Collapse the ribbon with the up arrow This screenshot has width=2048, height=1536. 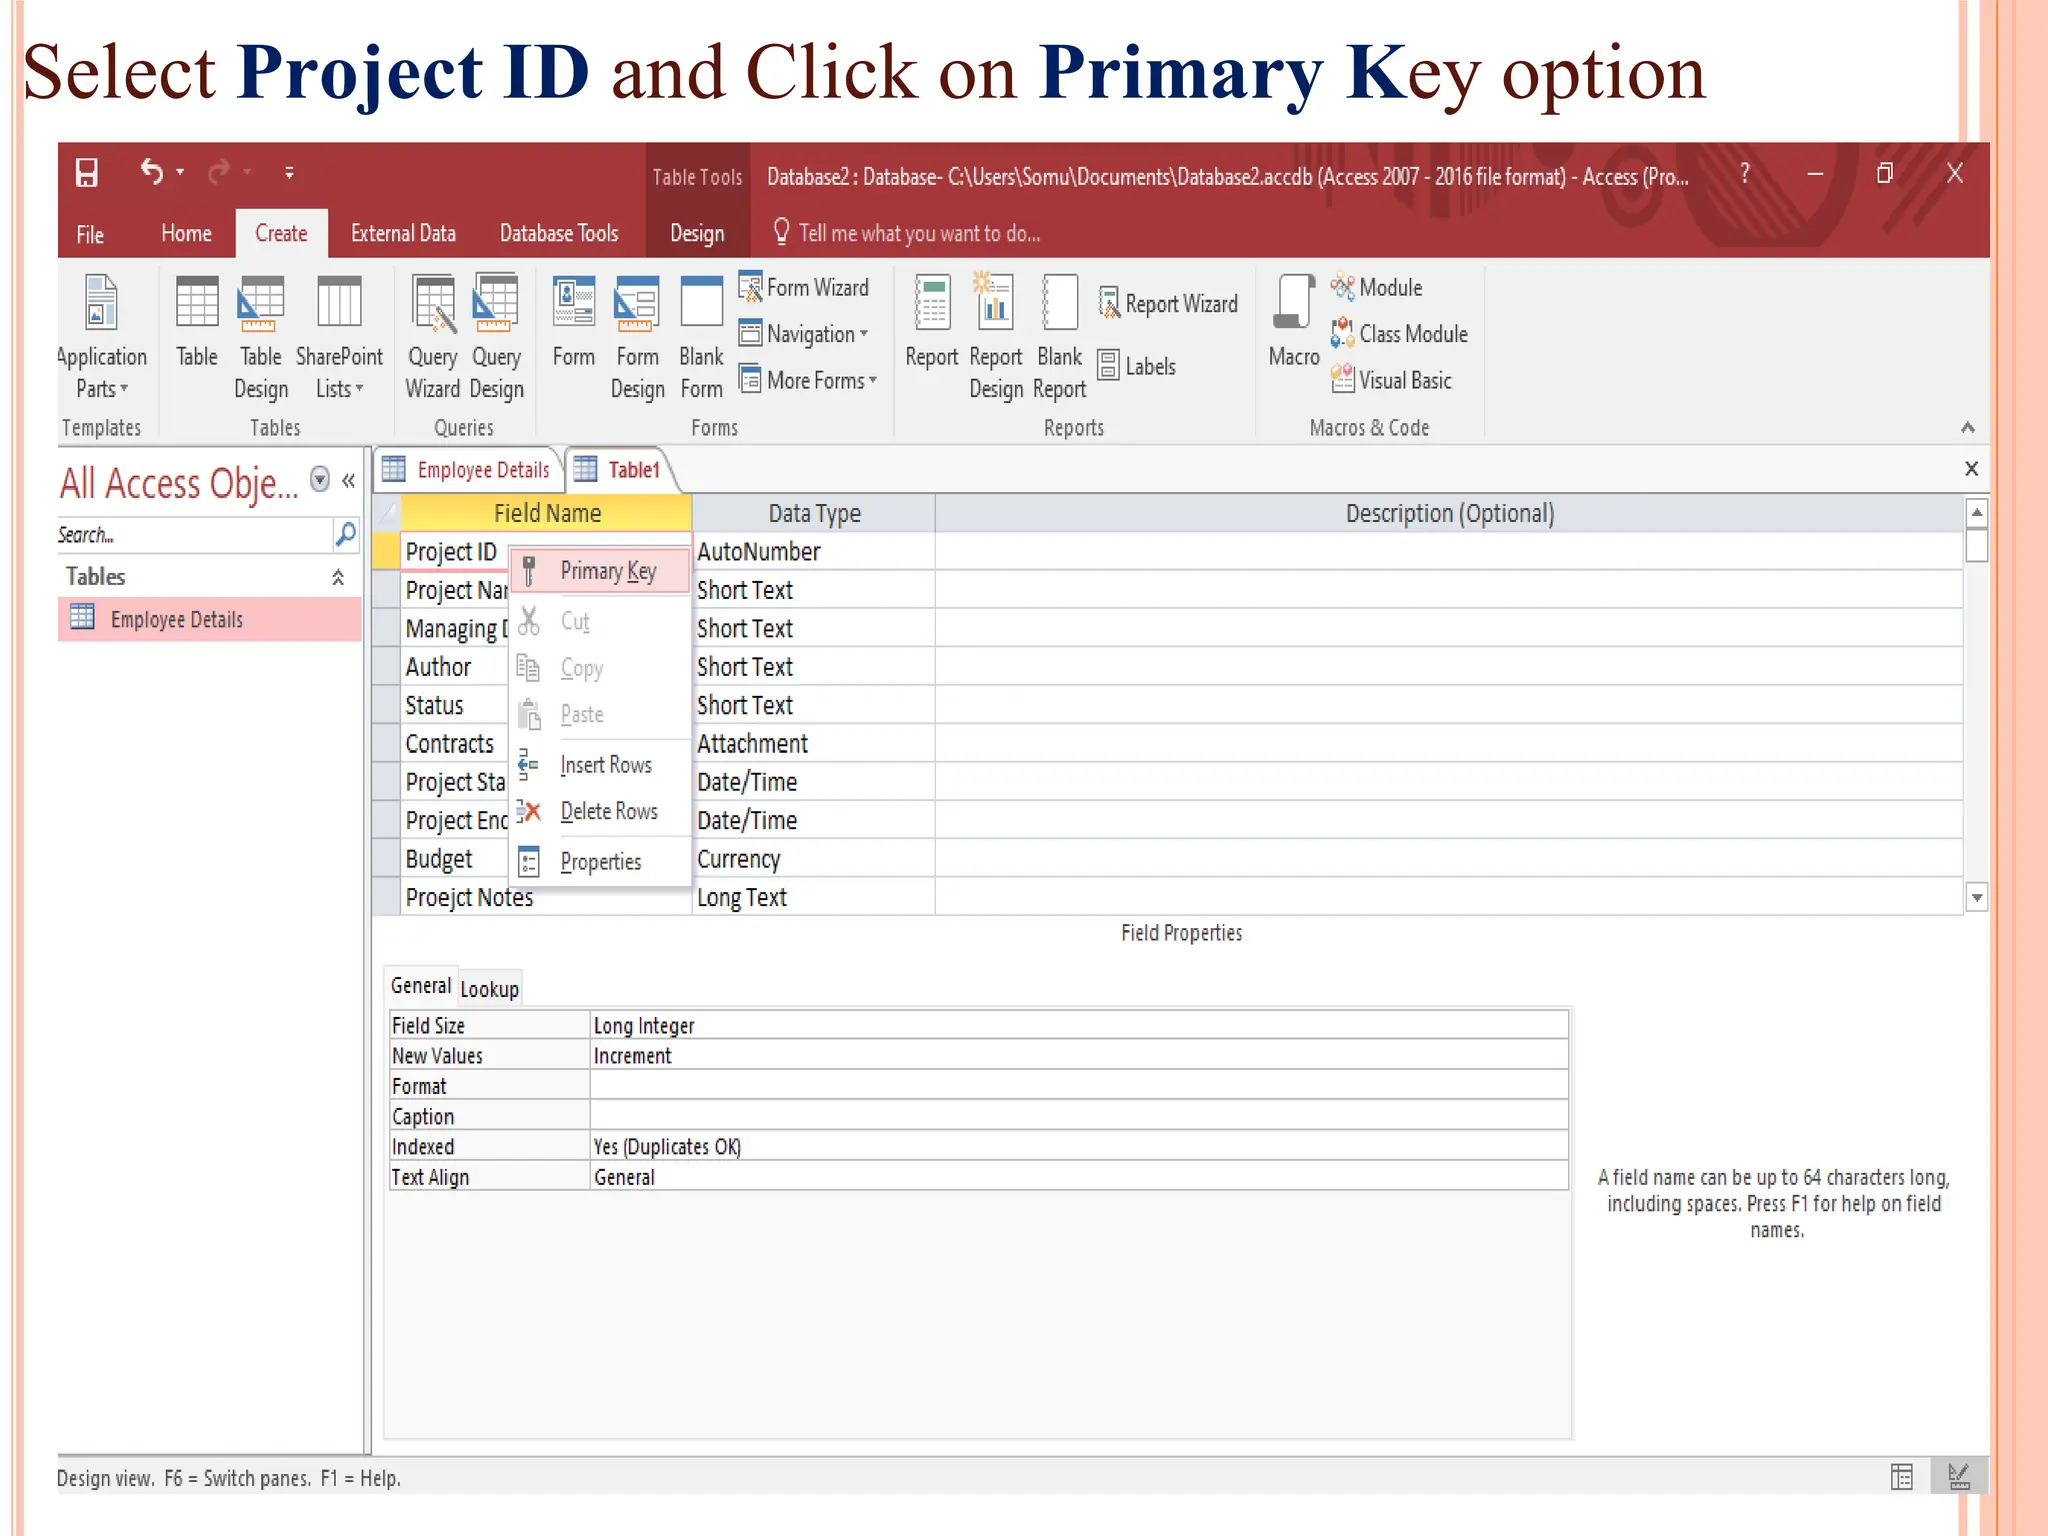click(x=1967, y=428)
